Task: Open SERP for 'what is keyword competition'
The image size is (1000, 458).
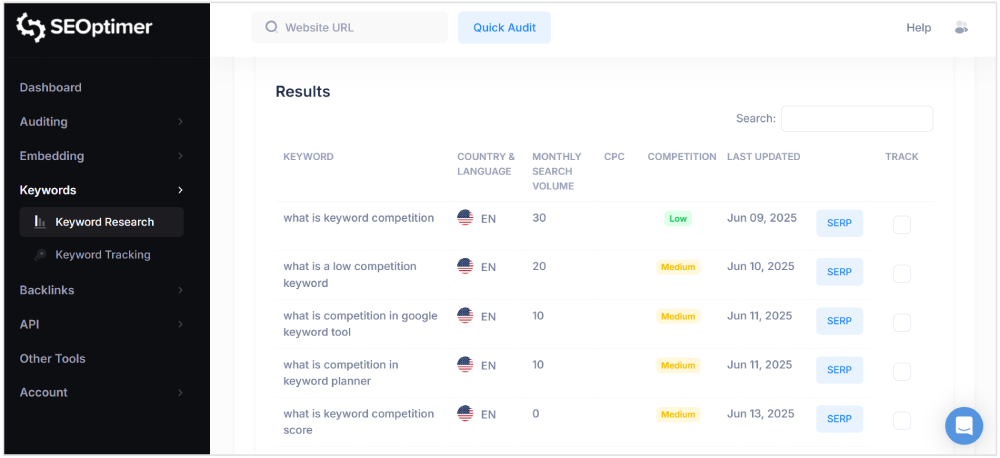Action: point(839,223)
